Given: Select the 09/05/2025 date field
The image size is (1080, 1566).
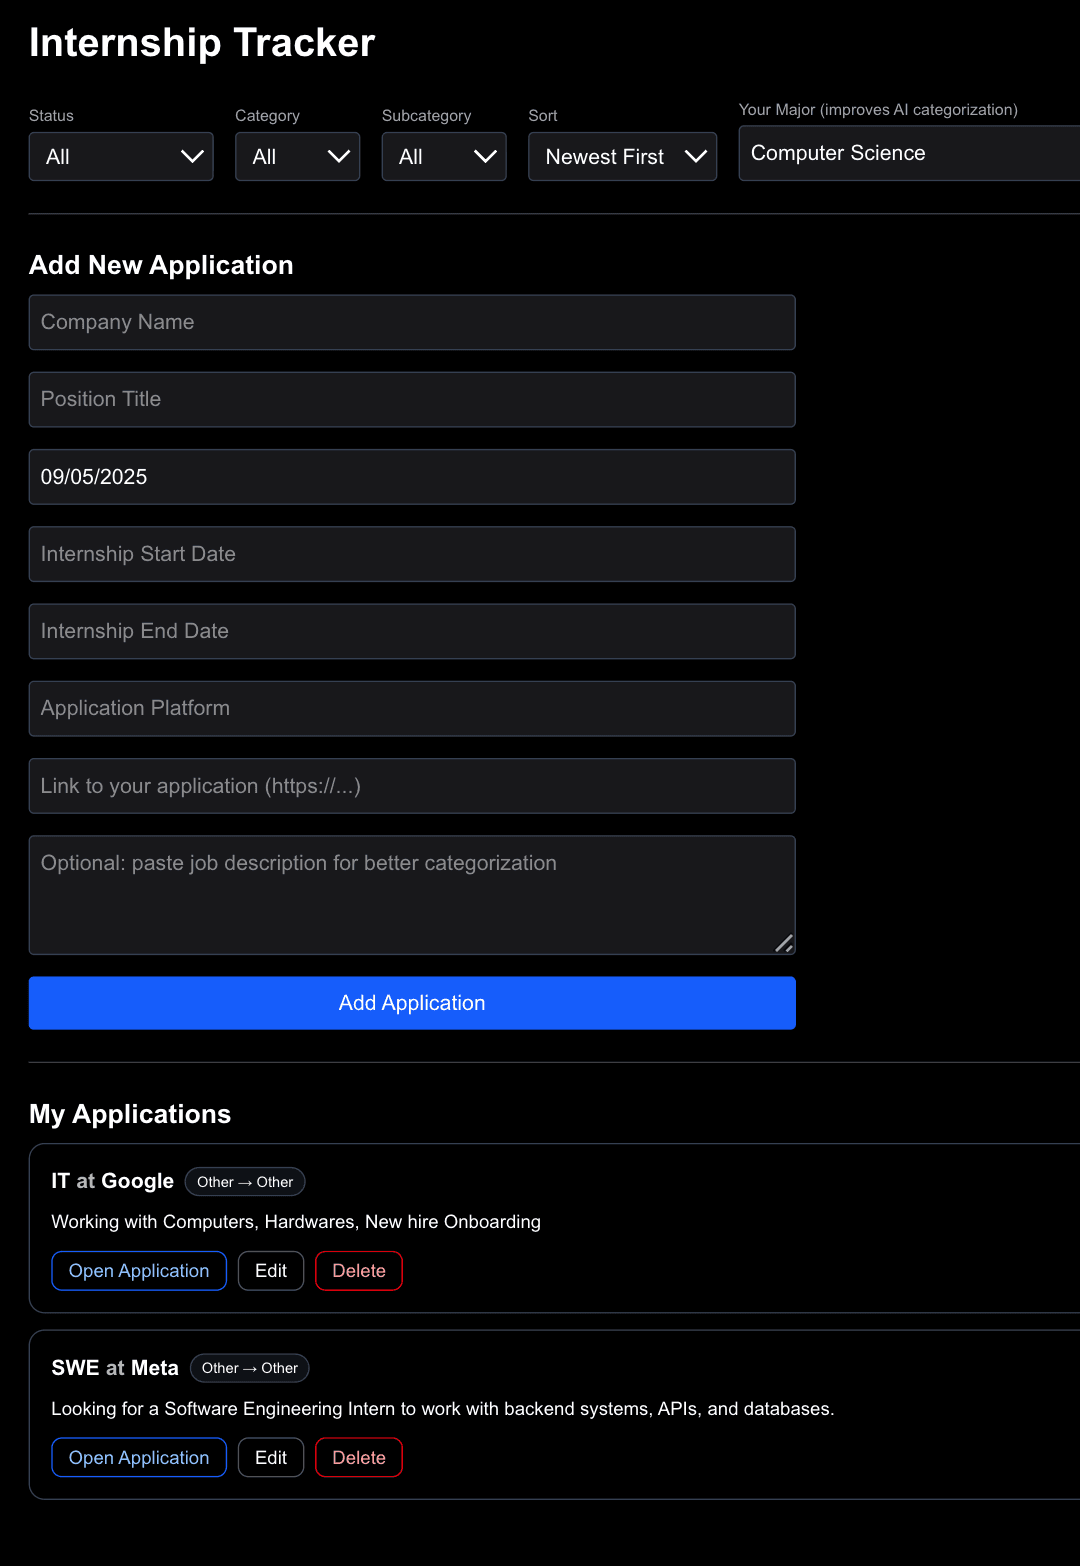Looking at the screenshot, I should (x=412, y=477).
